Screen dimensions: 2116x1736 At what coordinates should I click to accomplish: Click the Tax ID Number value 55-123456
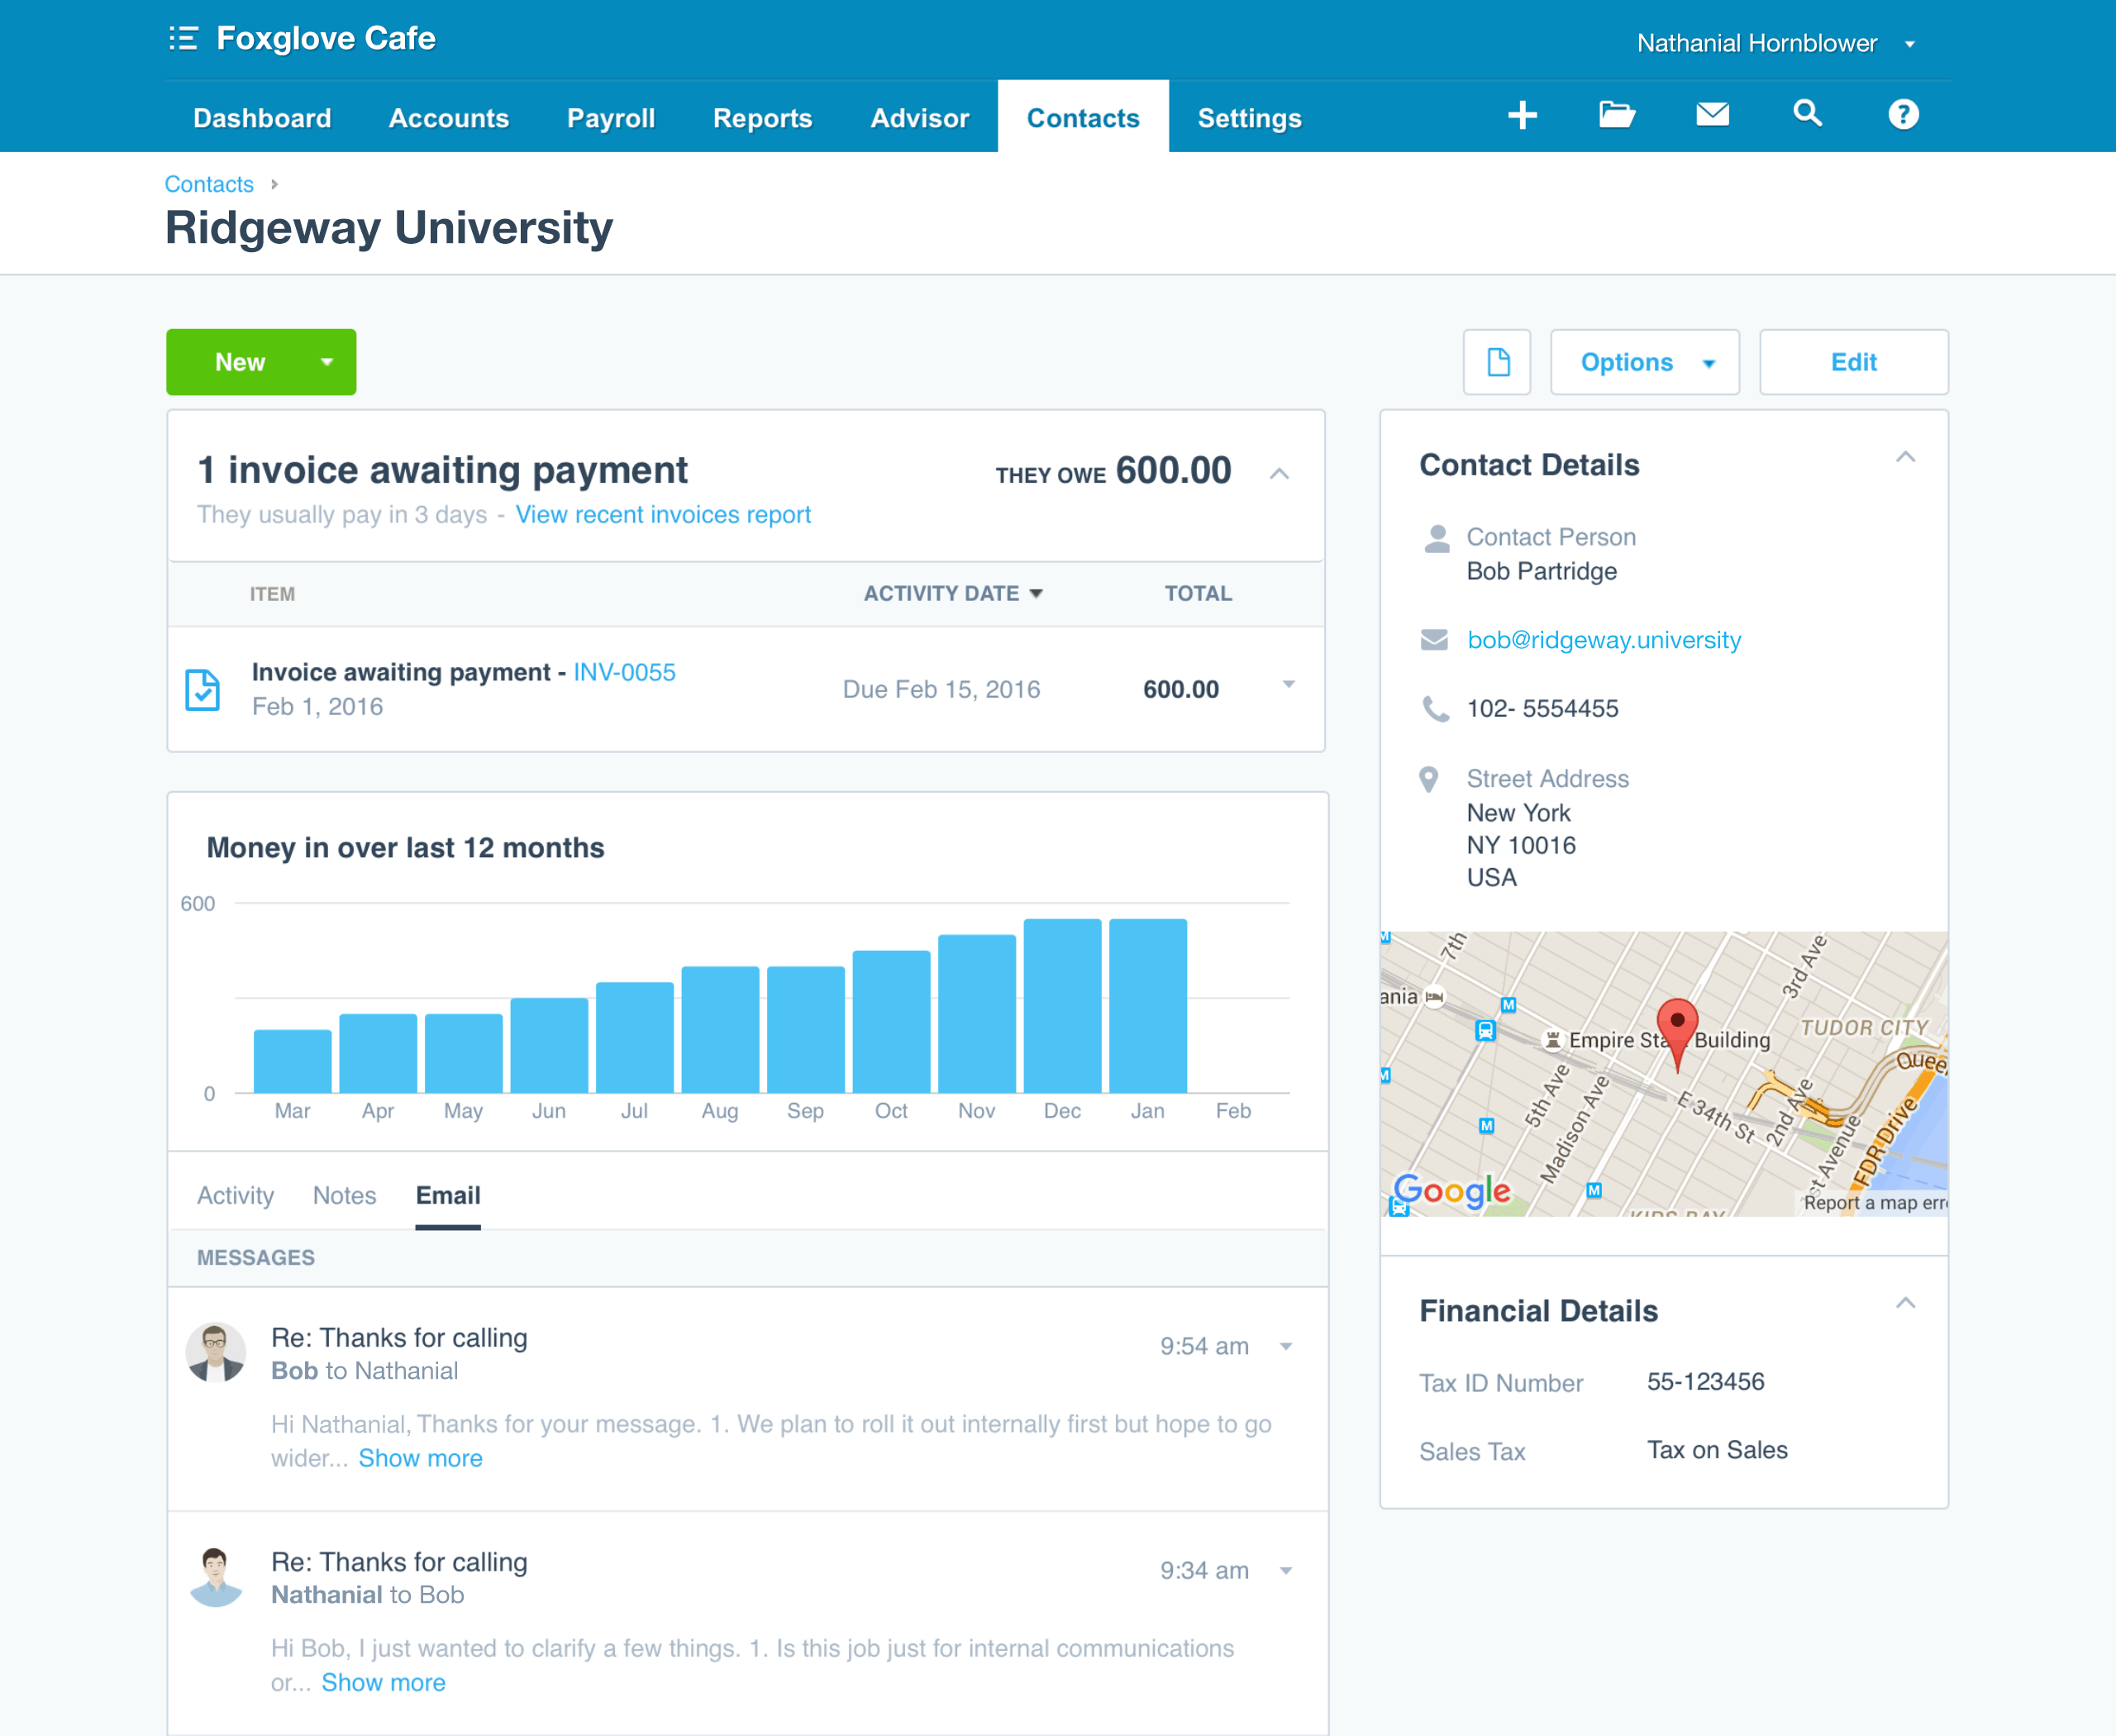[x=1705, y=1382]
